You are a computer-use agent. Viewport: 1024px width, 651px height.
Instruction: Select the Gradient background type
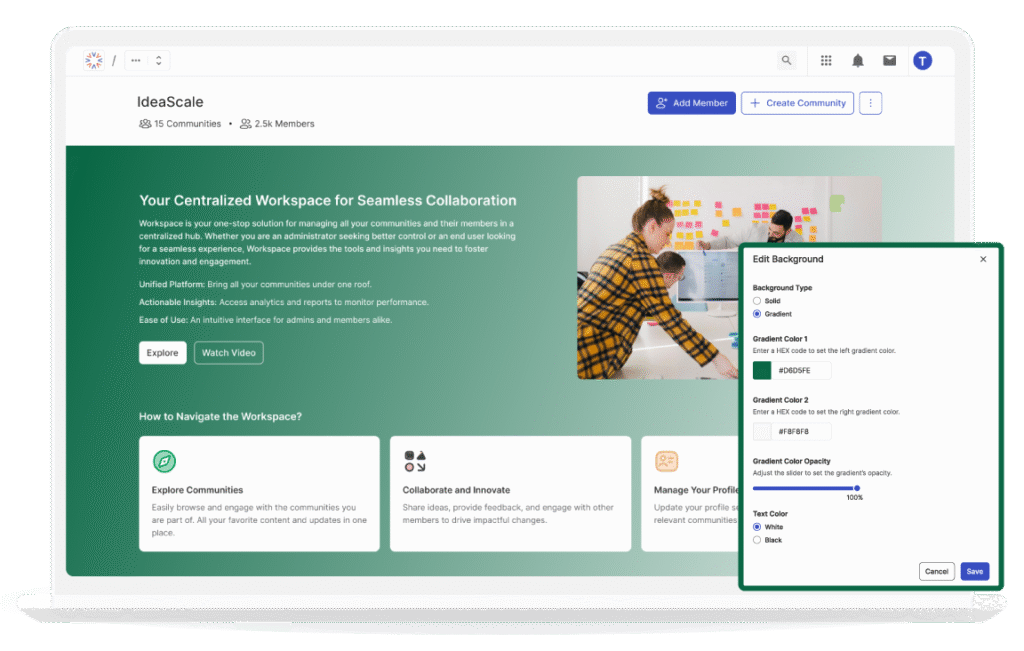758,313
